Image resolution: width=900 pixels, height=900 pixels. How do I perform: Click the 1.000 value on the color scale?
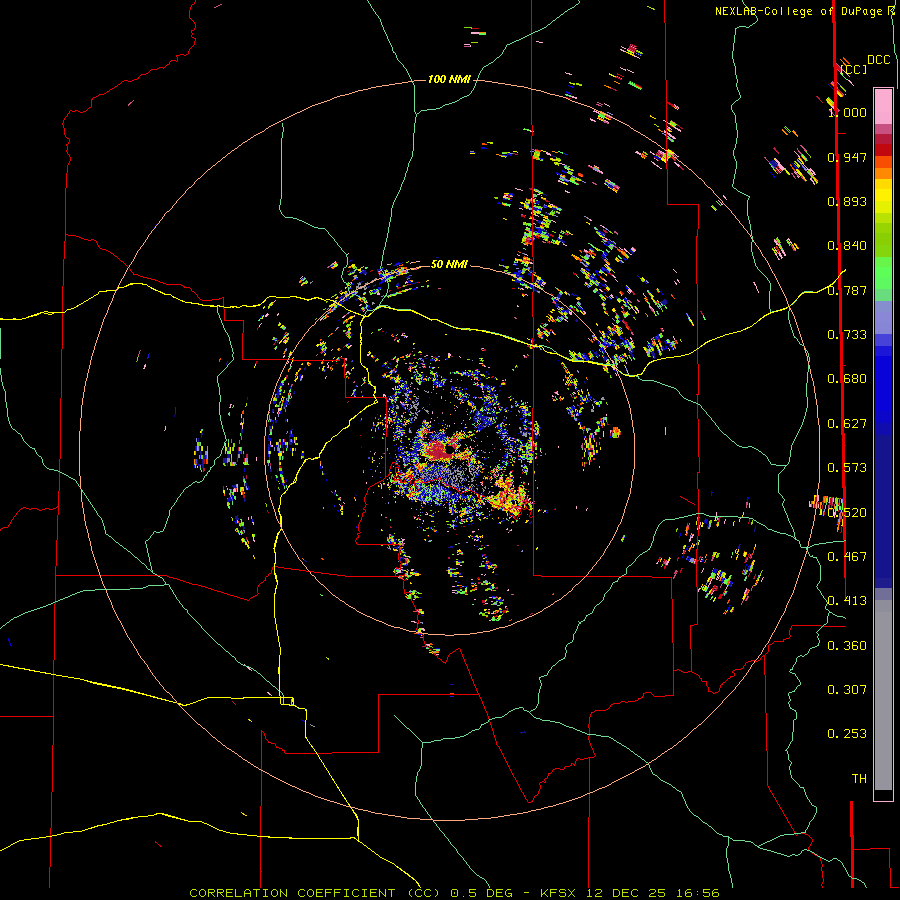[x=847, y=112]
